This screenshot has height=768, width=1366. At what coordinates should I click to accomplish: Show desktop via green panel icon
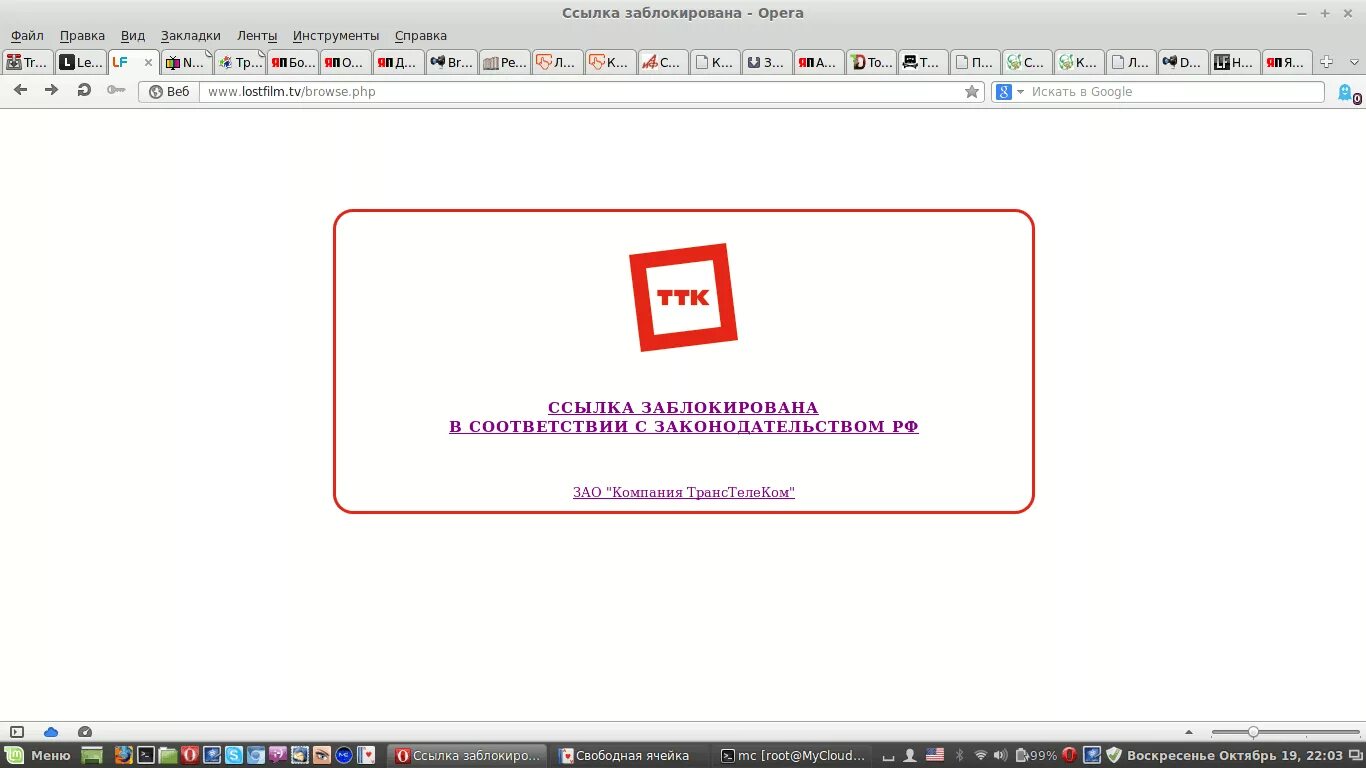[92, 755]
